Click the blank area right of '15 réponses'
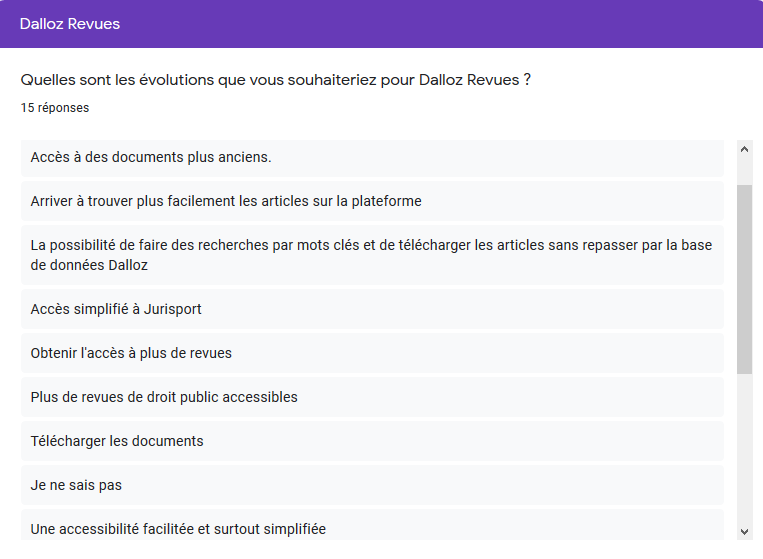This screenshot has height=559, width=763. pos(400,108)
